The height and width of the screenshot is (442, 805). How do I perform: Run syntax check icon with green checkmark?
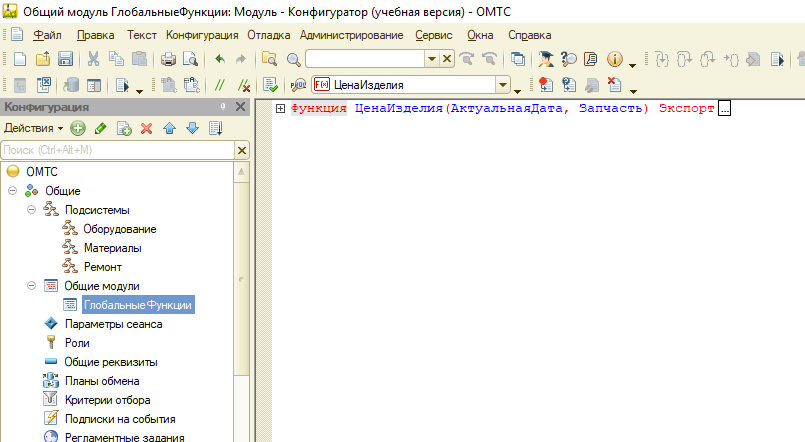(x=270, y=85)
